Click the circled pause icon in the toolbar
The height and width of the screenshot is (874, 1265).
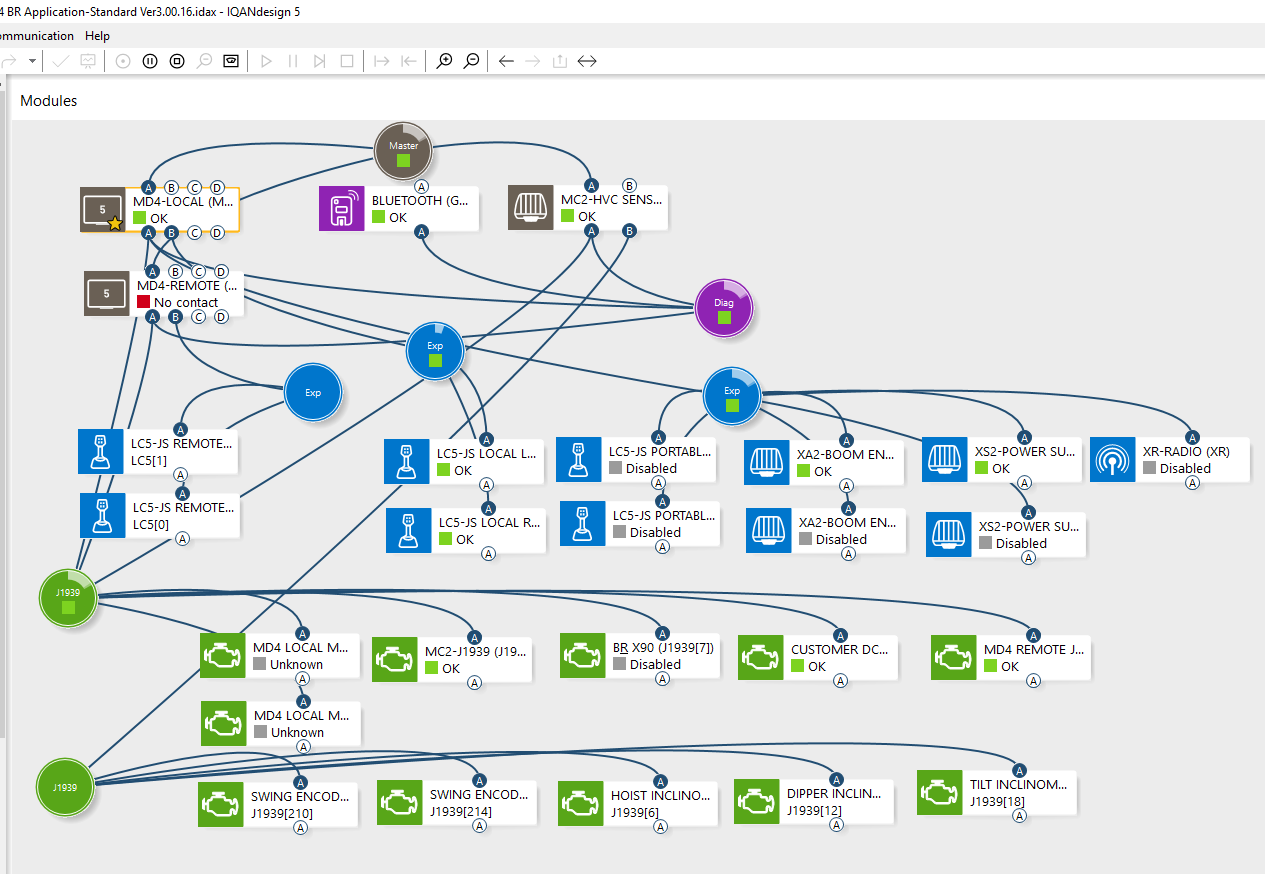coord(150,61)
